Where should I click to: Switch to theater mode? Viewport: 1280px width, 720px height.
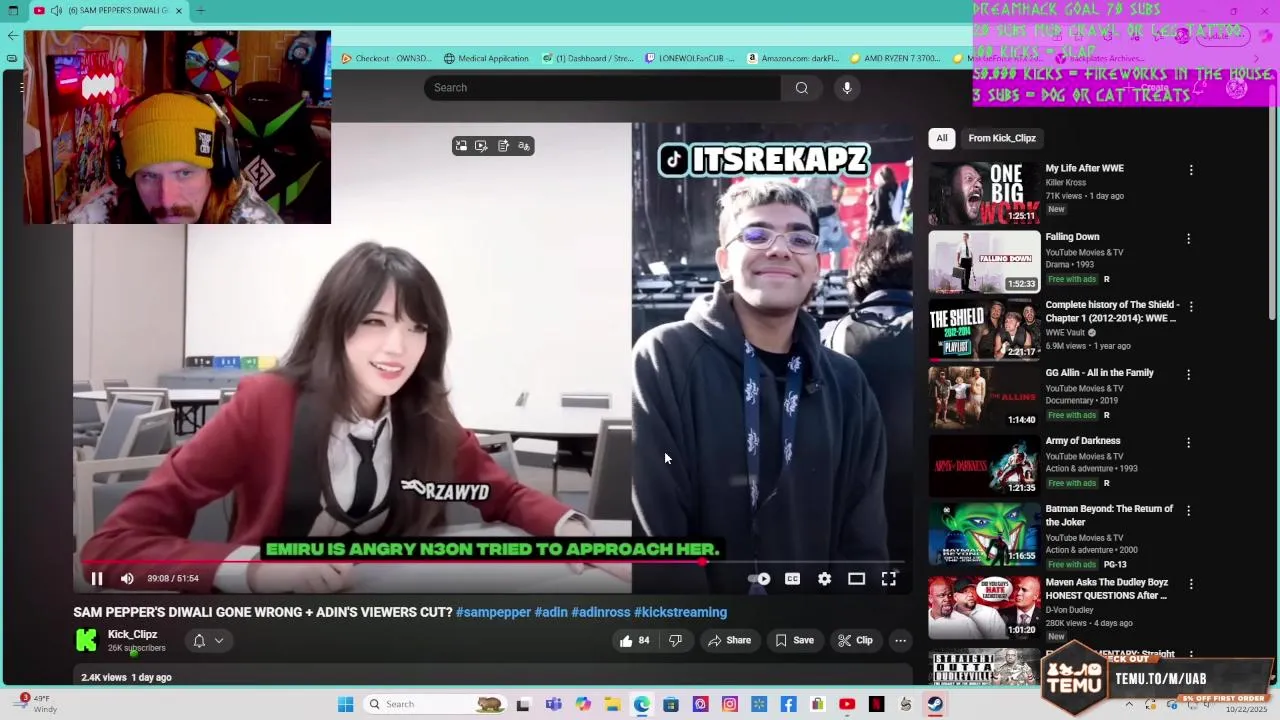pyautogui.click(x=856, y=578)
